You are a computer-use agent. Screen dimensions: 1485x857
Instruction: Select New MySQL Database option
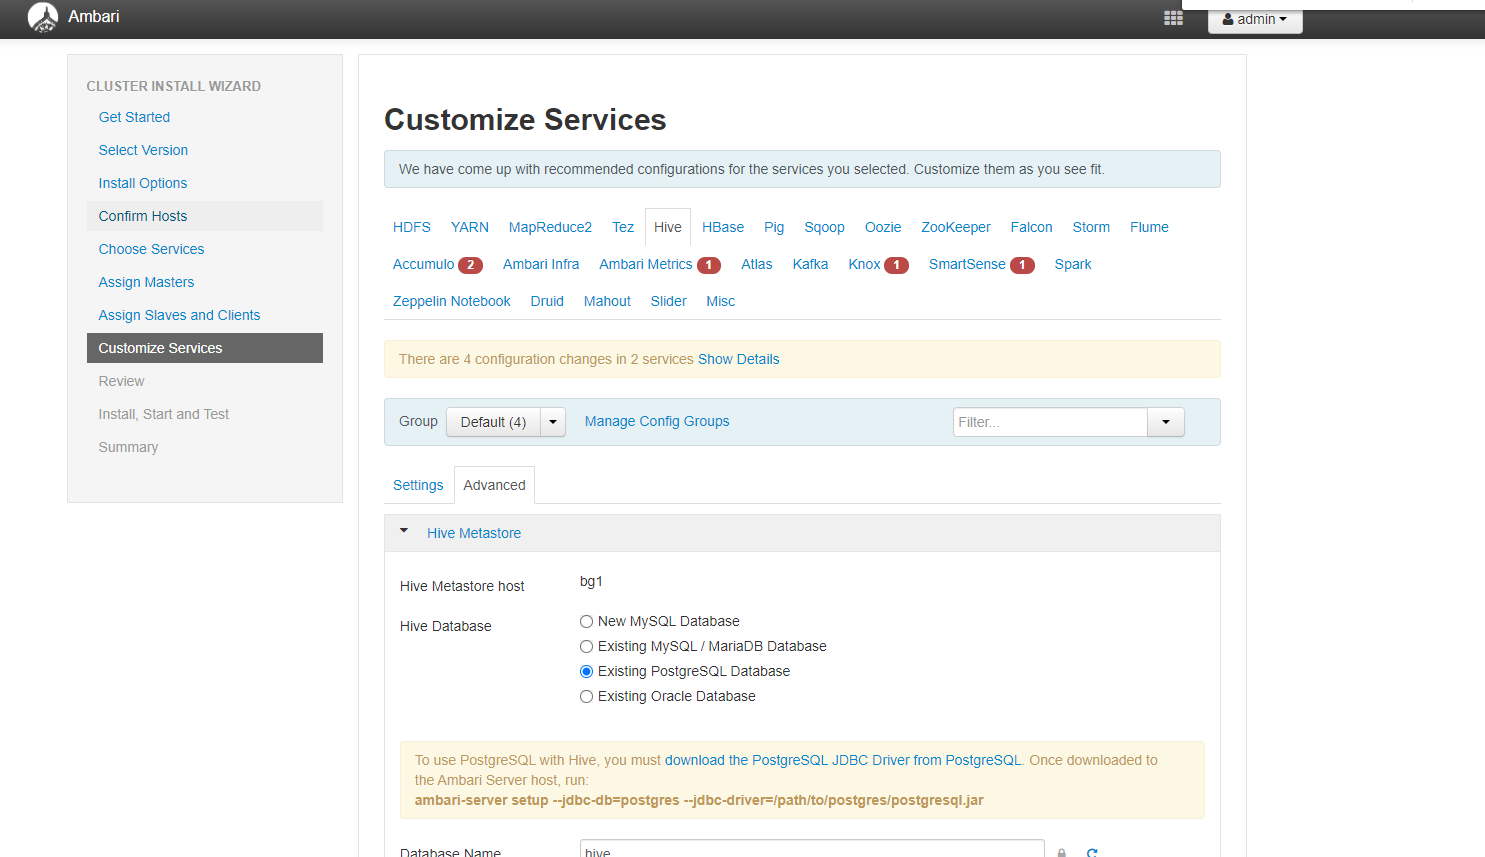(x=587, y=622)
